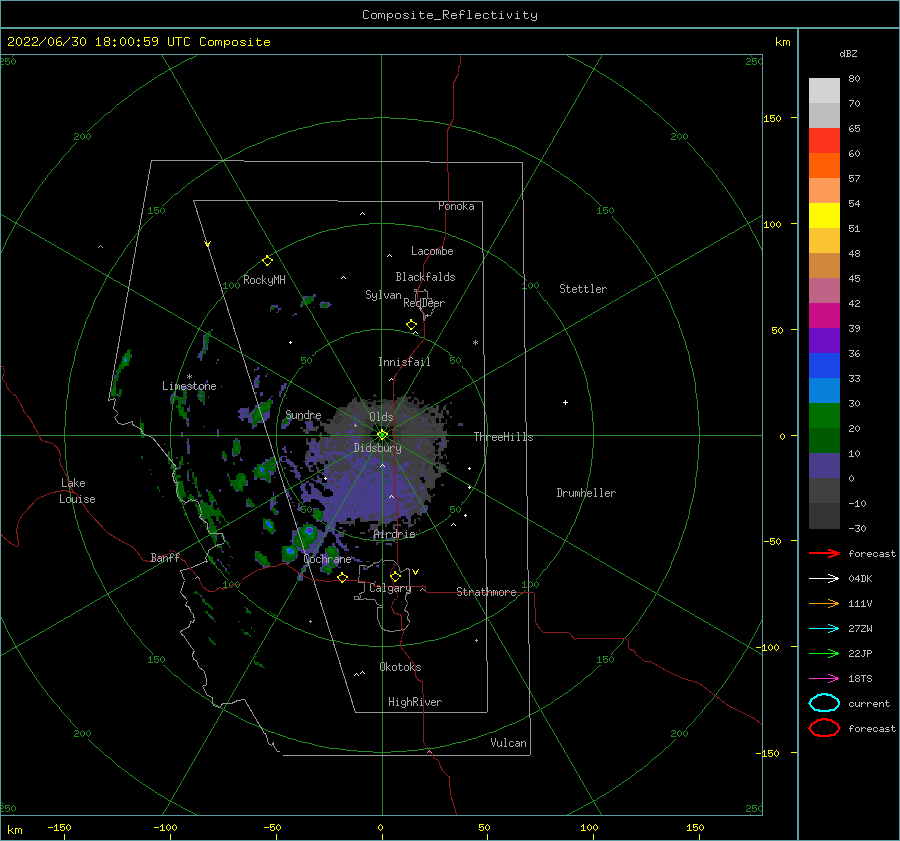
Task: Click the light gray 70-80 dBZ swatch
Action: [824, 91]
